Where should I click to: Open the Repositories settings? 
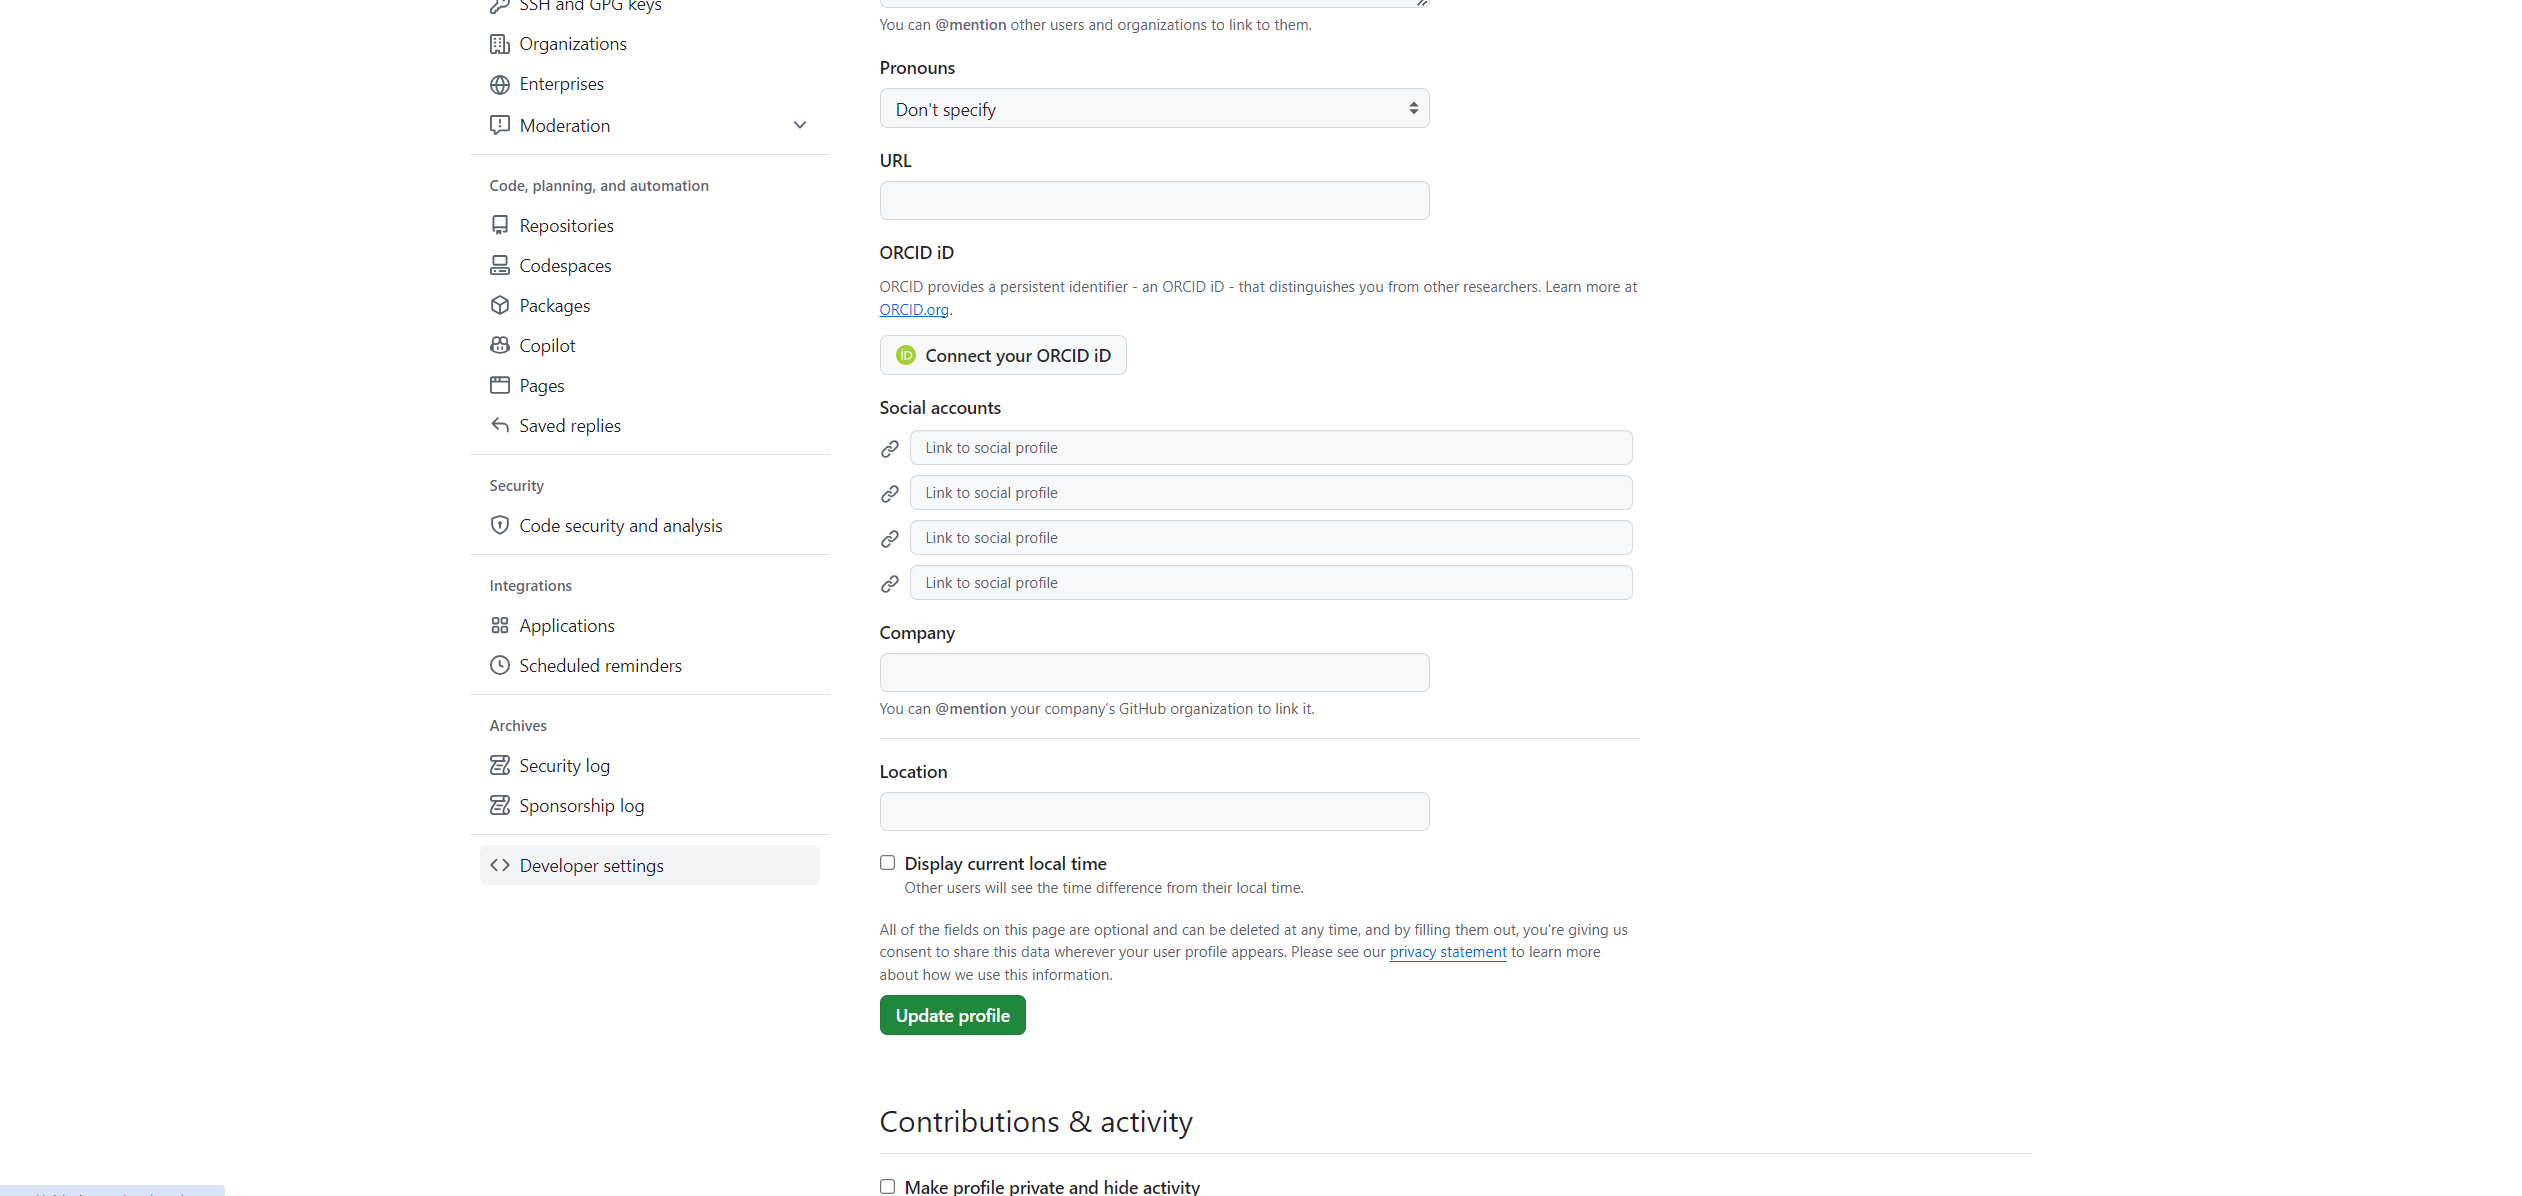pyautogui.click(x=566, y=225)
